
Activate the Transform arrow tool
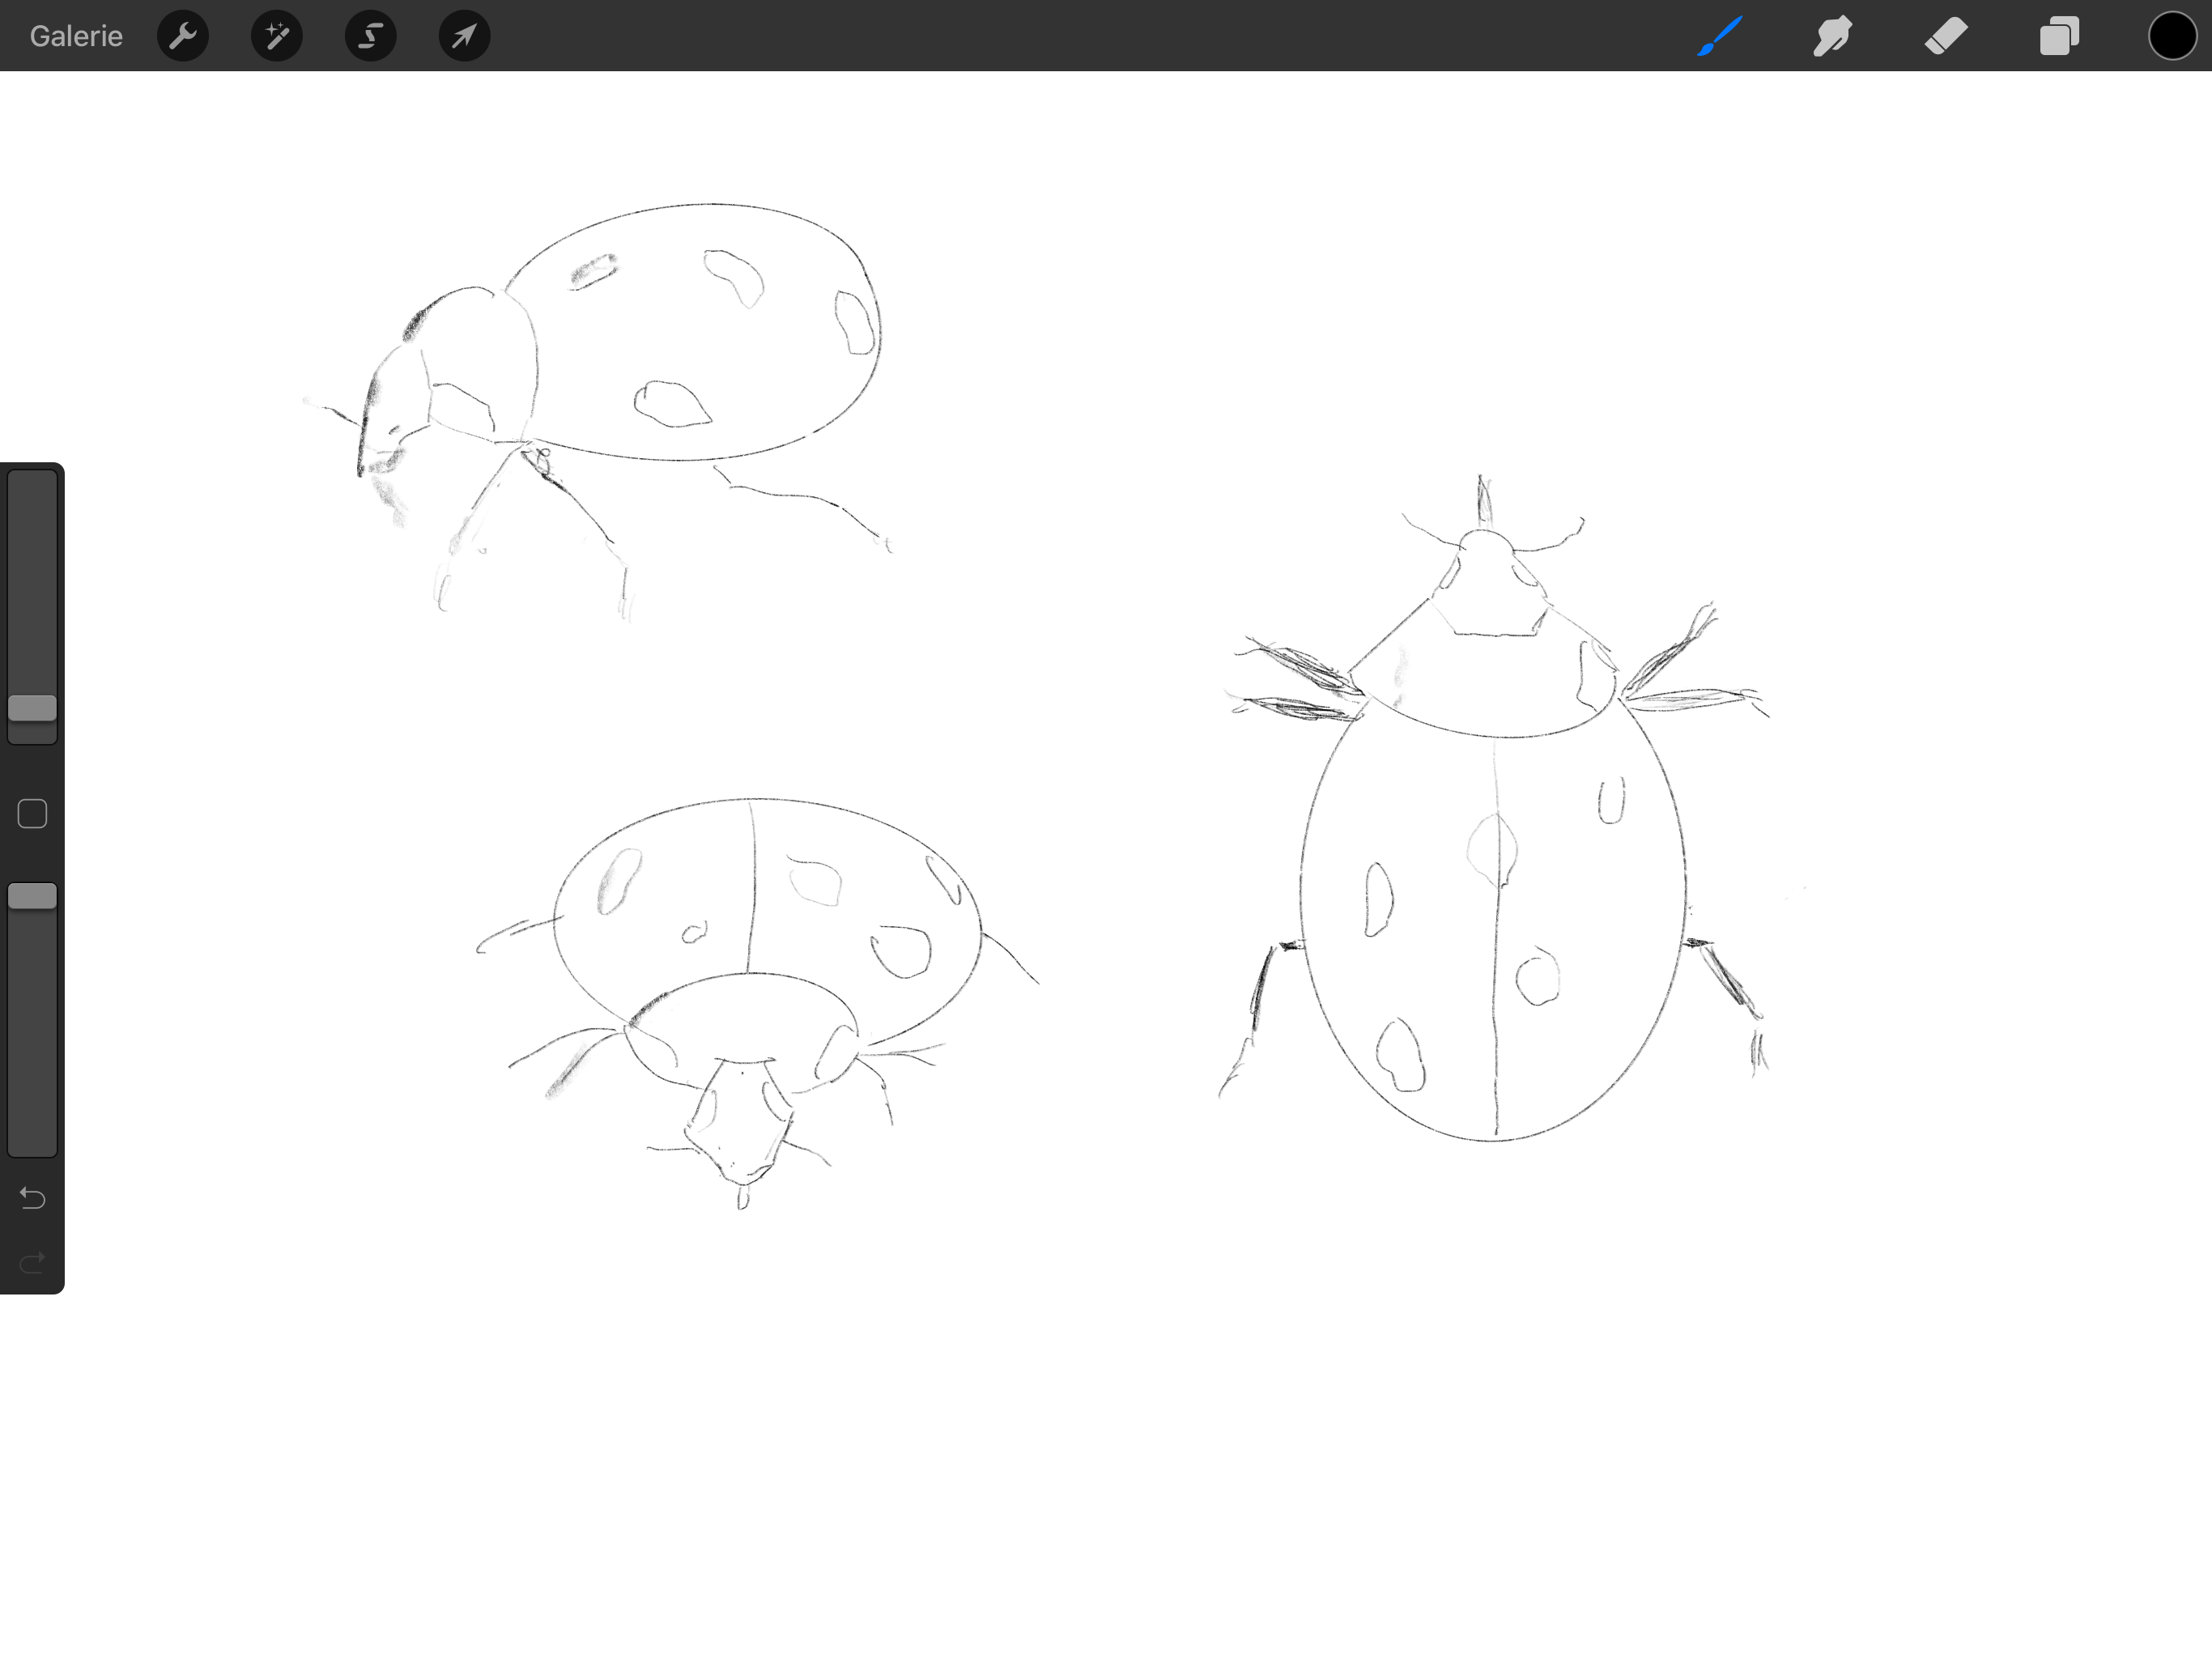464,37
